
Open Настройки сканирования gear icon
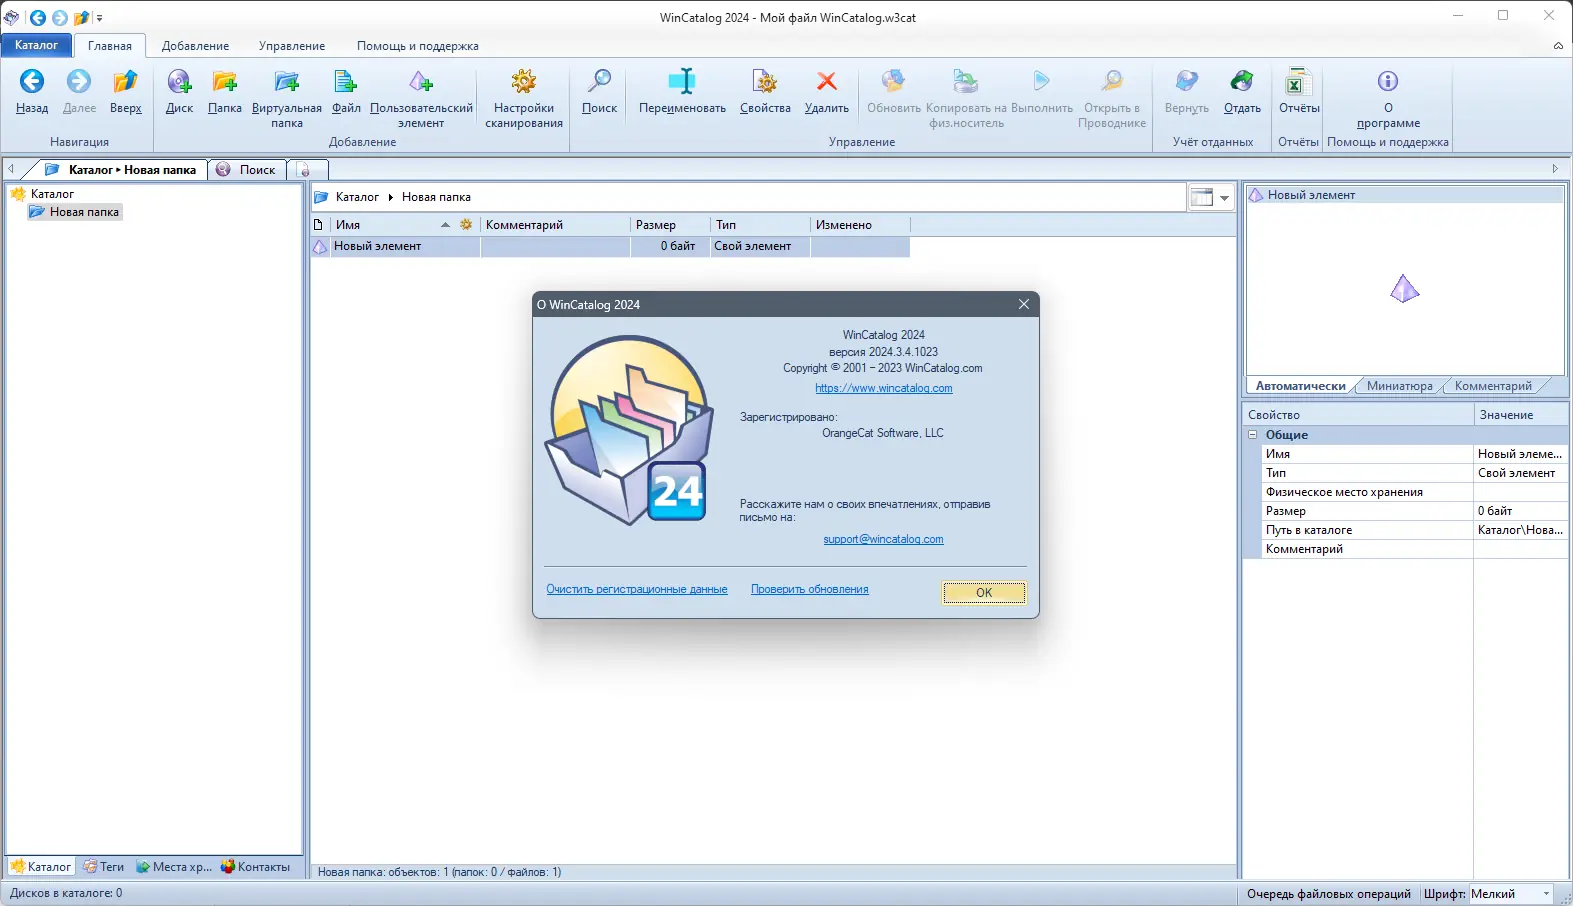(524, 82)
